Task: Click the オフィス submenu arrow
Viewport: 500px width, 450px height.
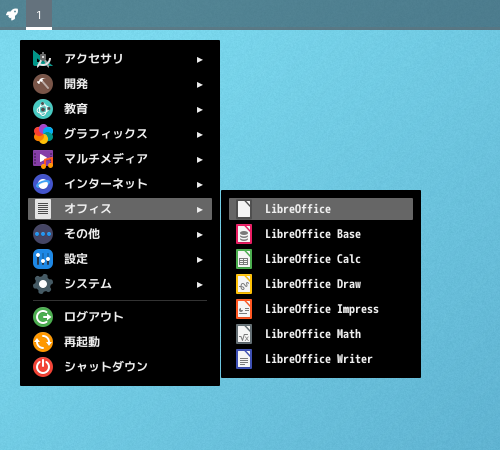Action: (199, 210)
